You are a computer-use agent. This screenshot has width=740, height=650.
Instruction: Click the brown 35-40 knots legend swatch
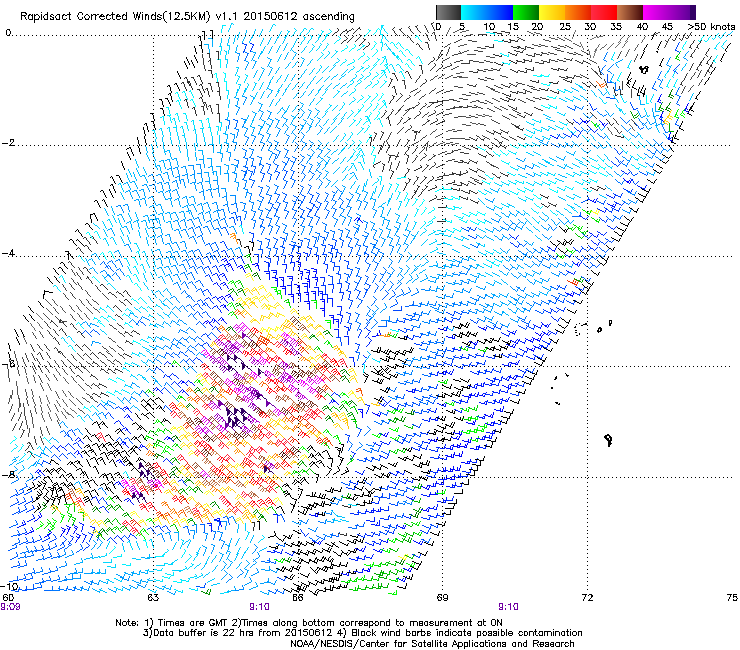pos(630,12)
